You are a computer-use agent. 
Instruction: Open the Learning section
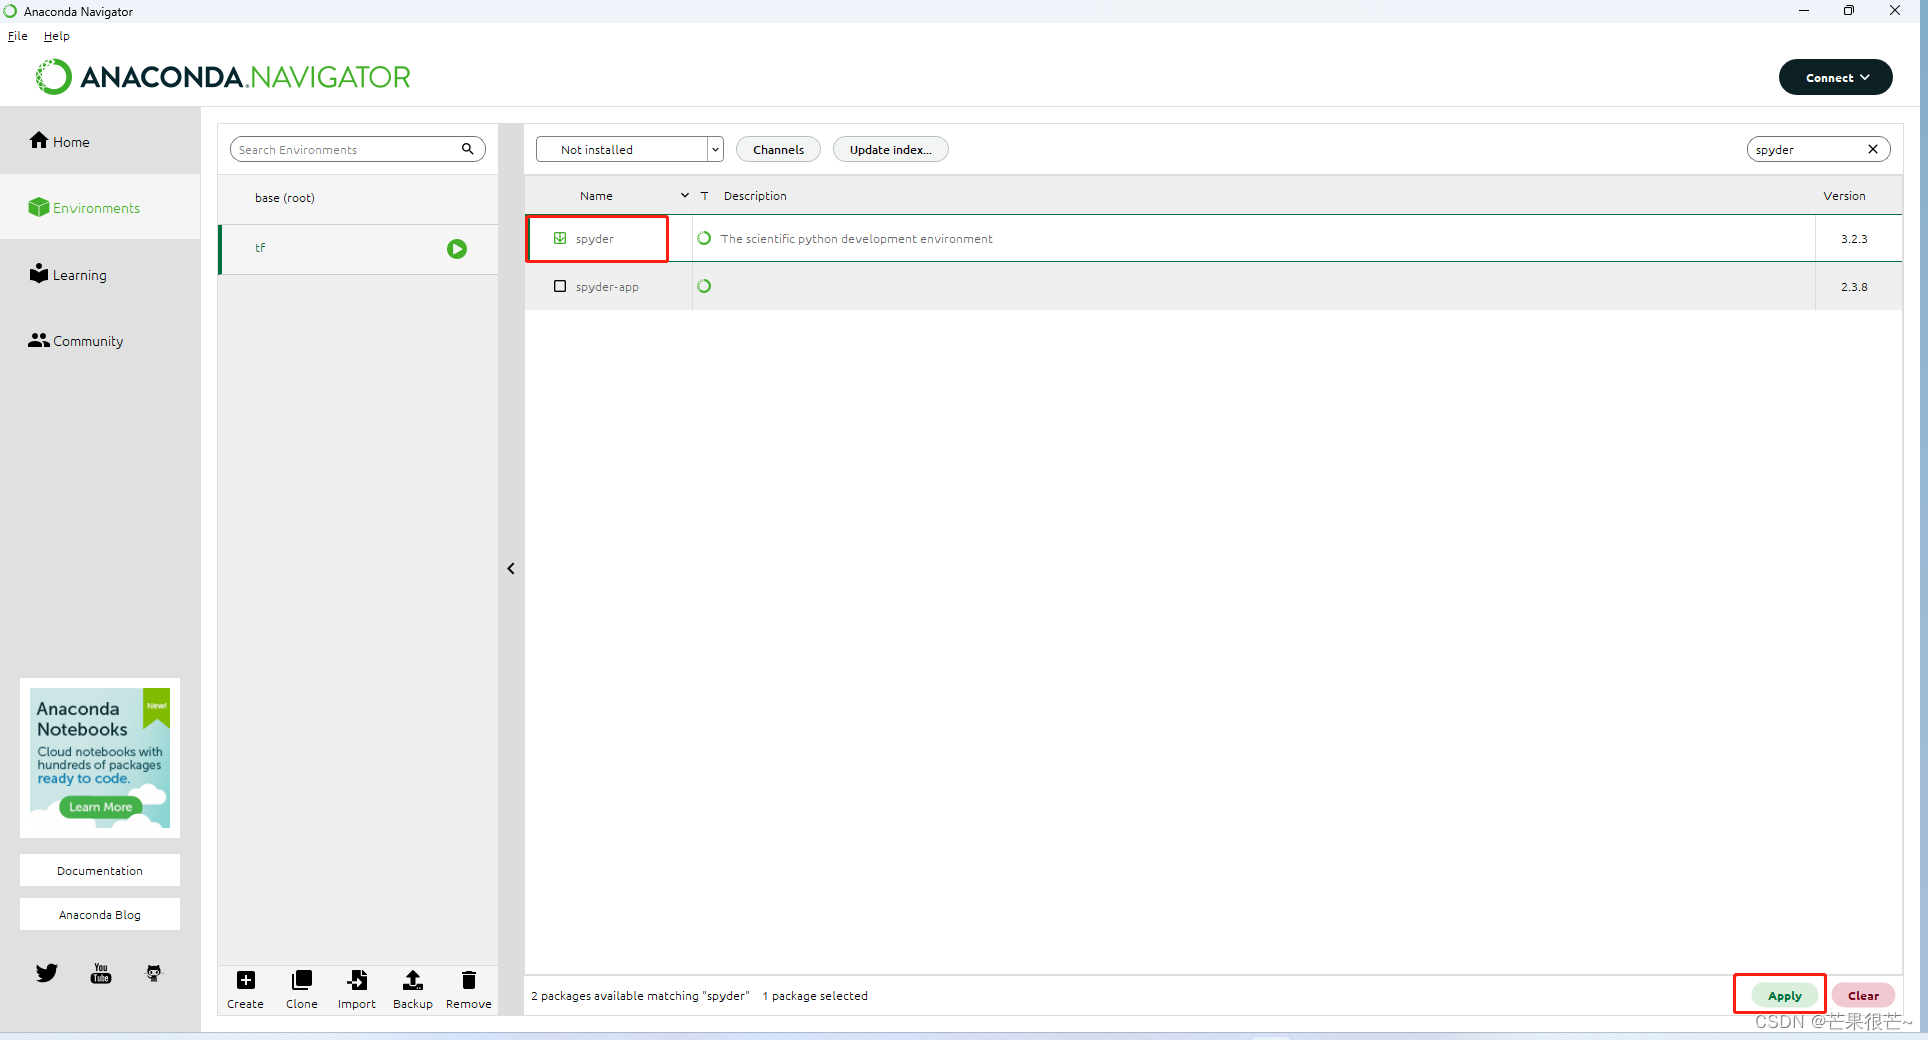(x=68, y=274)
